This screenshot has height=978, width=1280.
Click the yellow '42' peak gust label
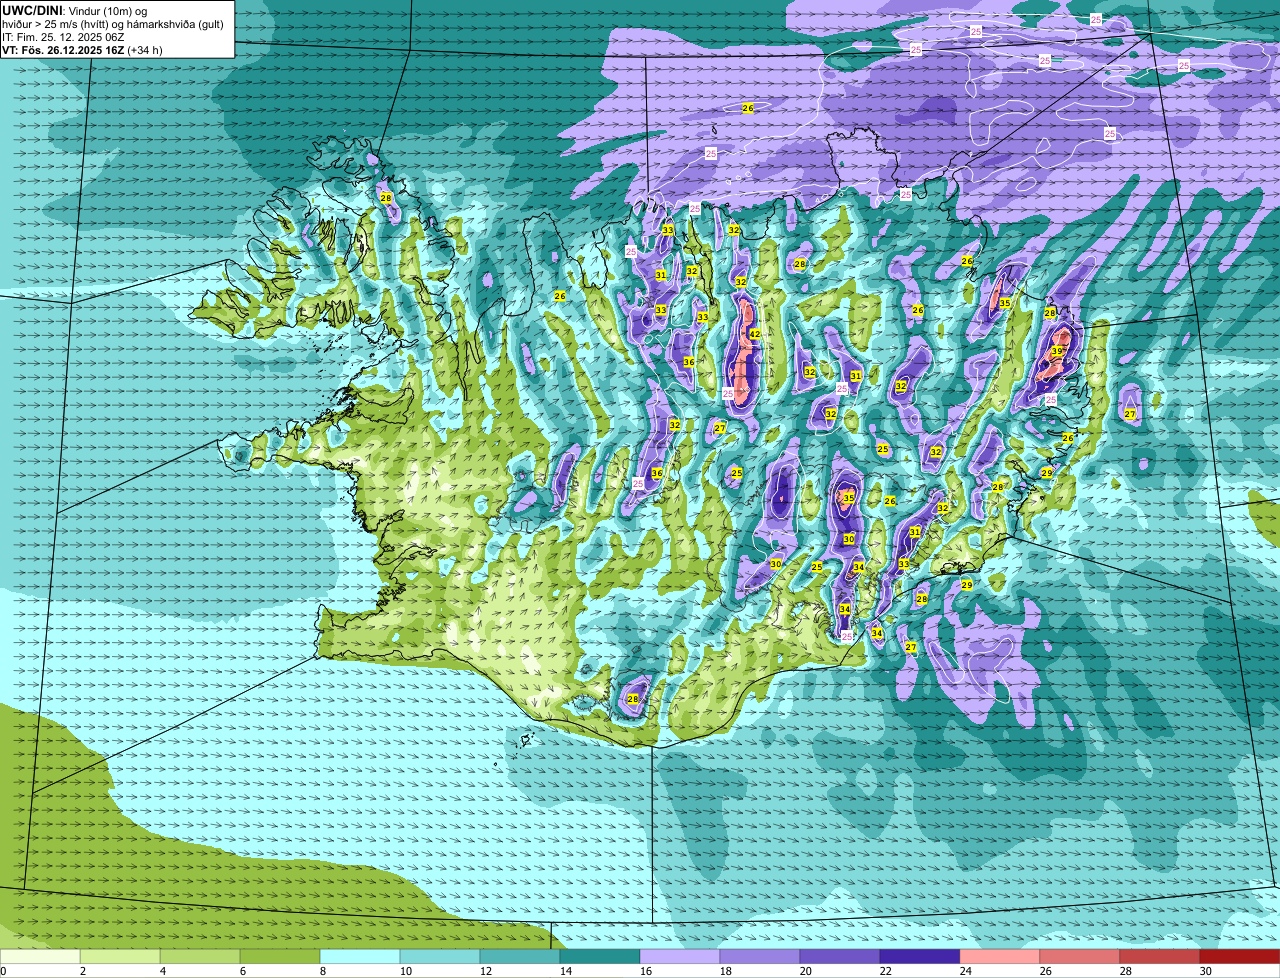[x=755, y=334]
